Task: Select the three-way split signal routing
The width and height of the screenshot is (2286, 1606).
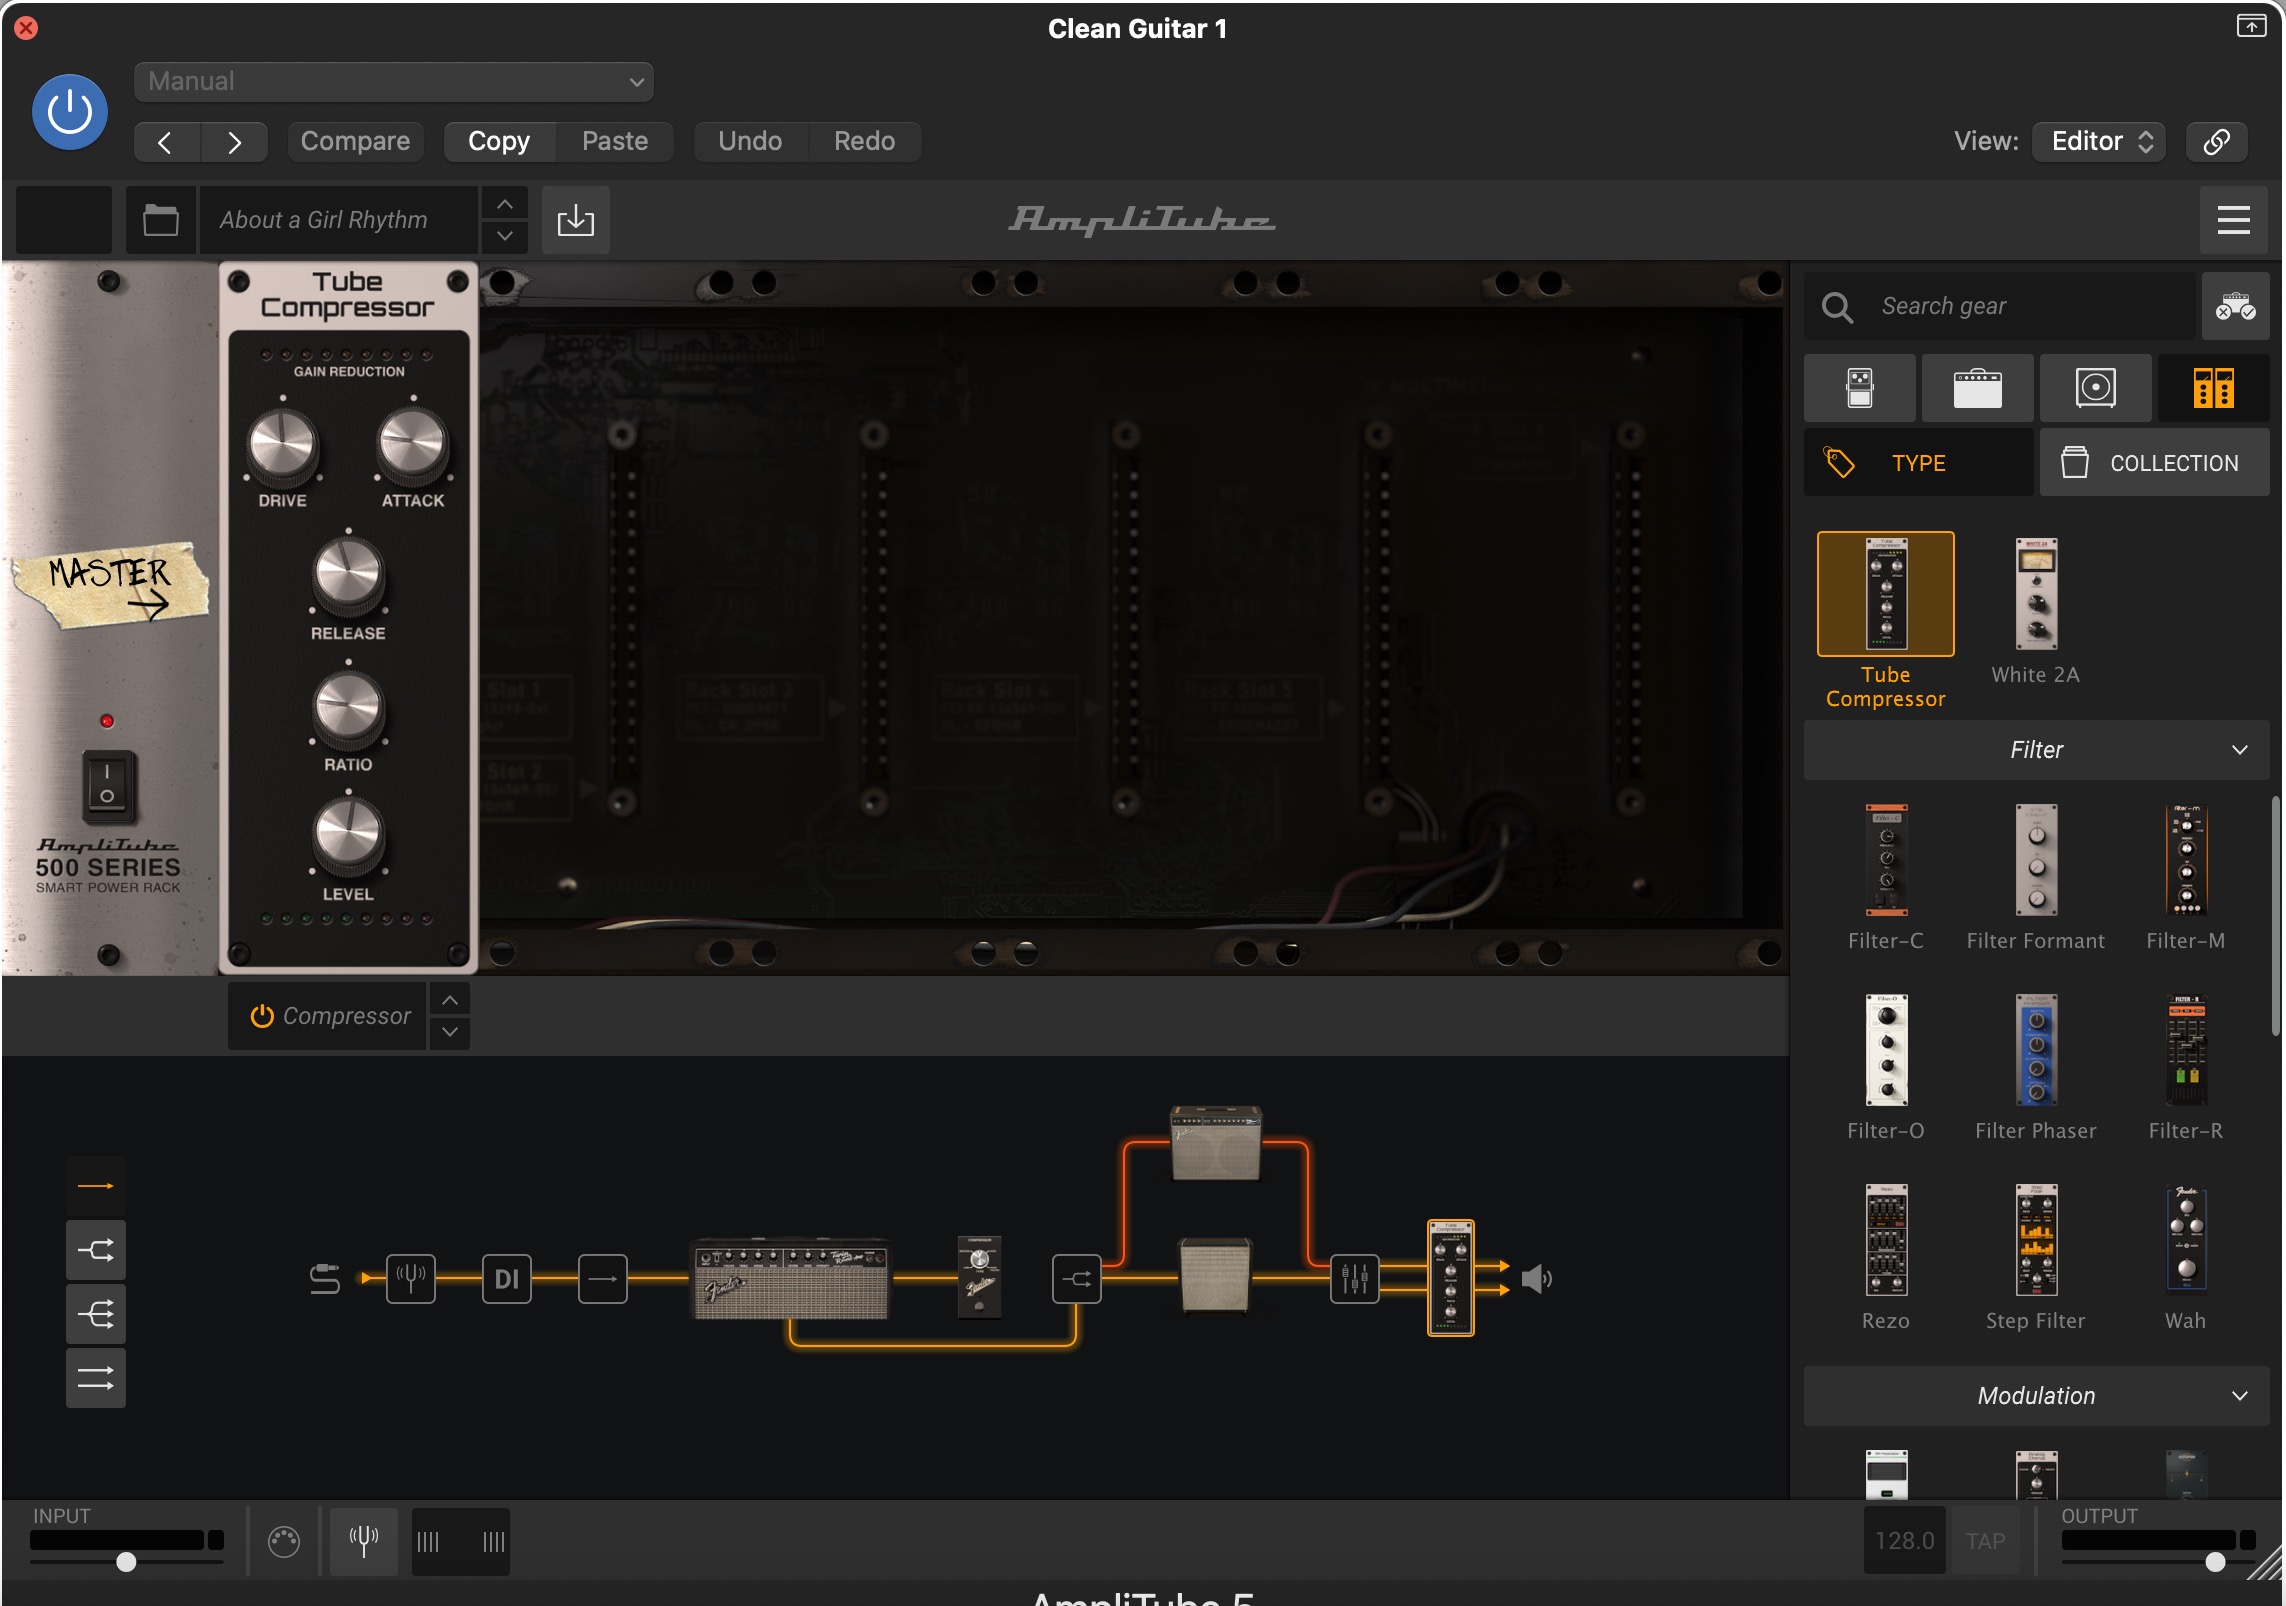Action: (x=96, y=1314)
